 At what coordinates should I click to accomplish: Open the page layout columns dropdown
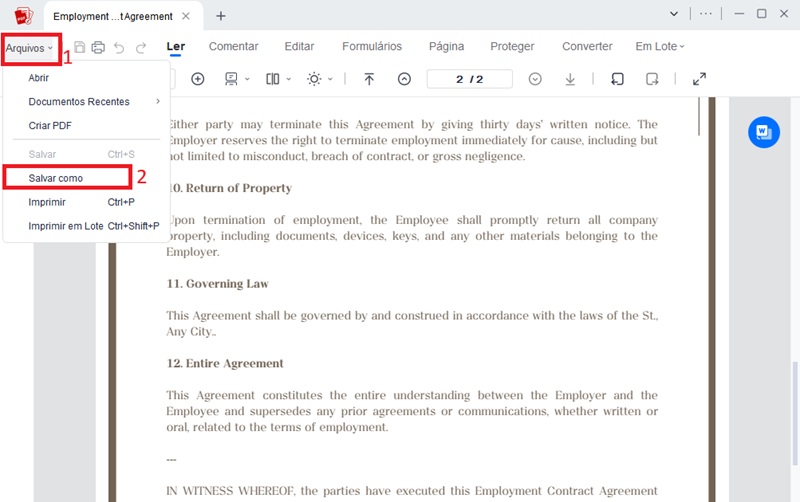(278, 79)
